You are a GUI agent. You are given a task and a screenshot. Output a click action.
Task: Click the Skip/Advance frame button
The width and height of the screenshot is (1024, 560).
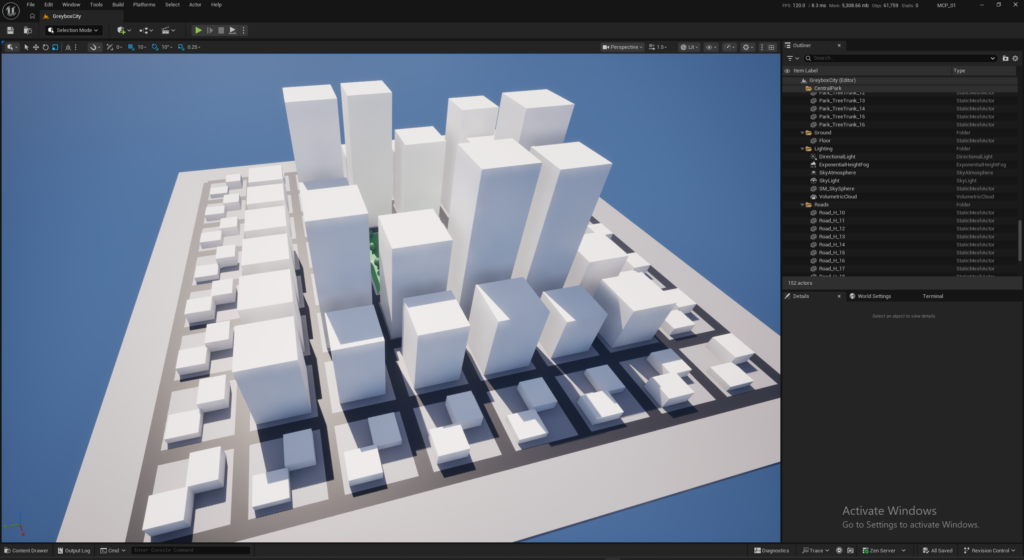[210, 30]
